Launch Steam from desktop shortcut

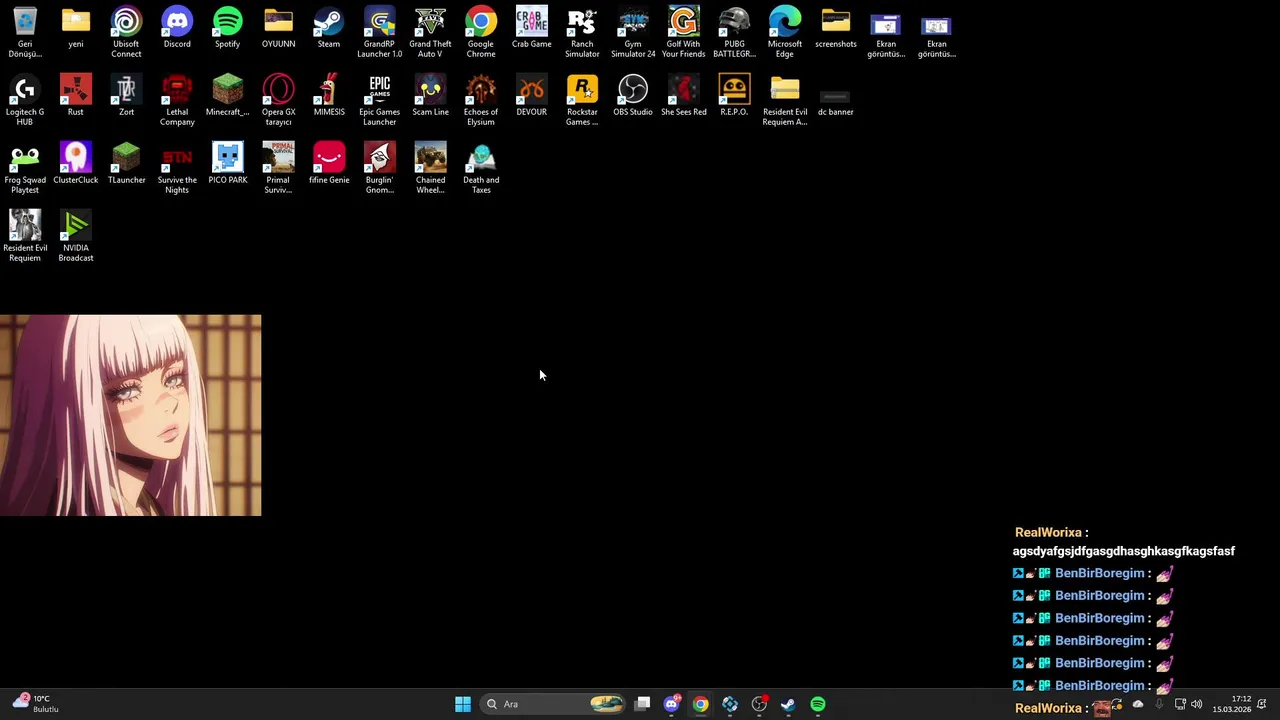(329, 28)
